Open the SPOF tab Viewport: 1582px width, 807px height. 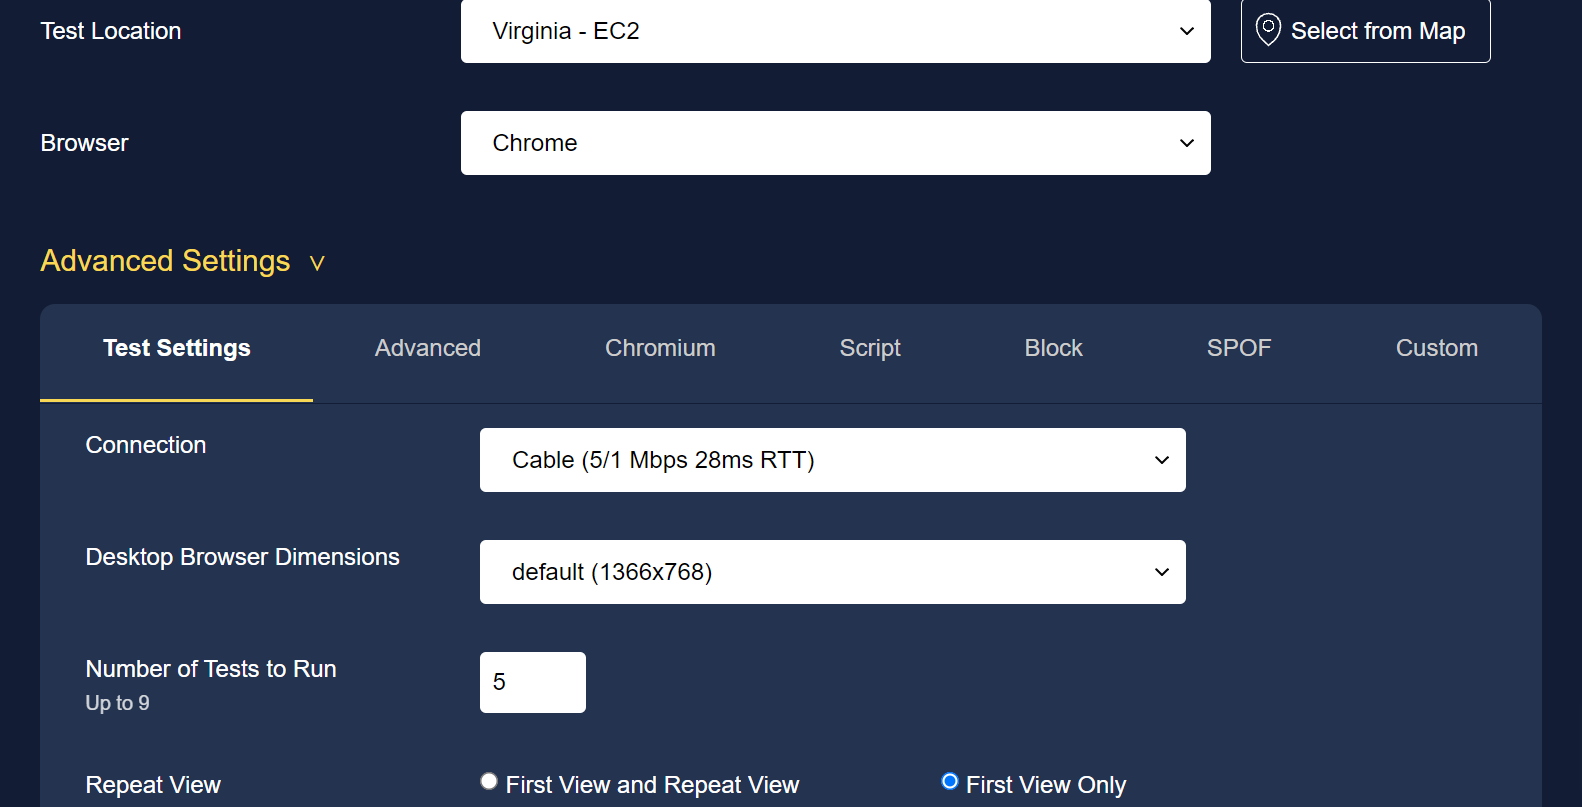(x=1239, y=348)
